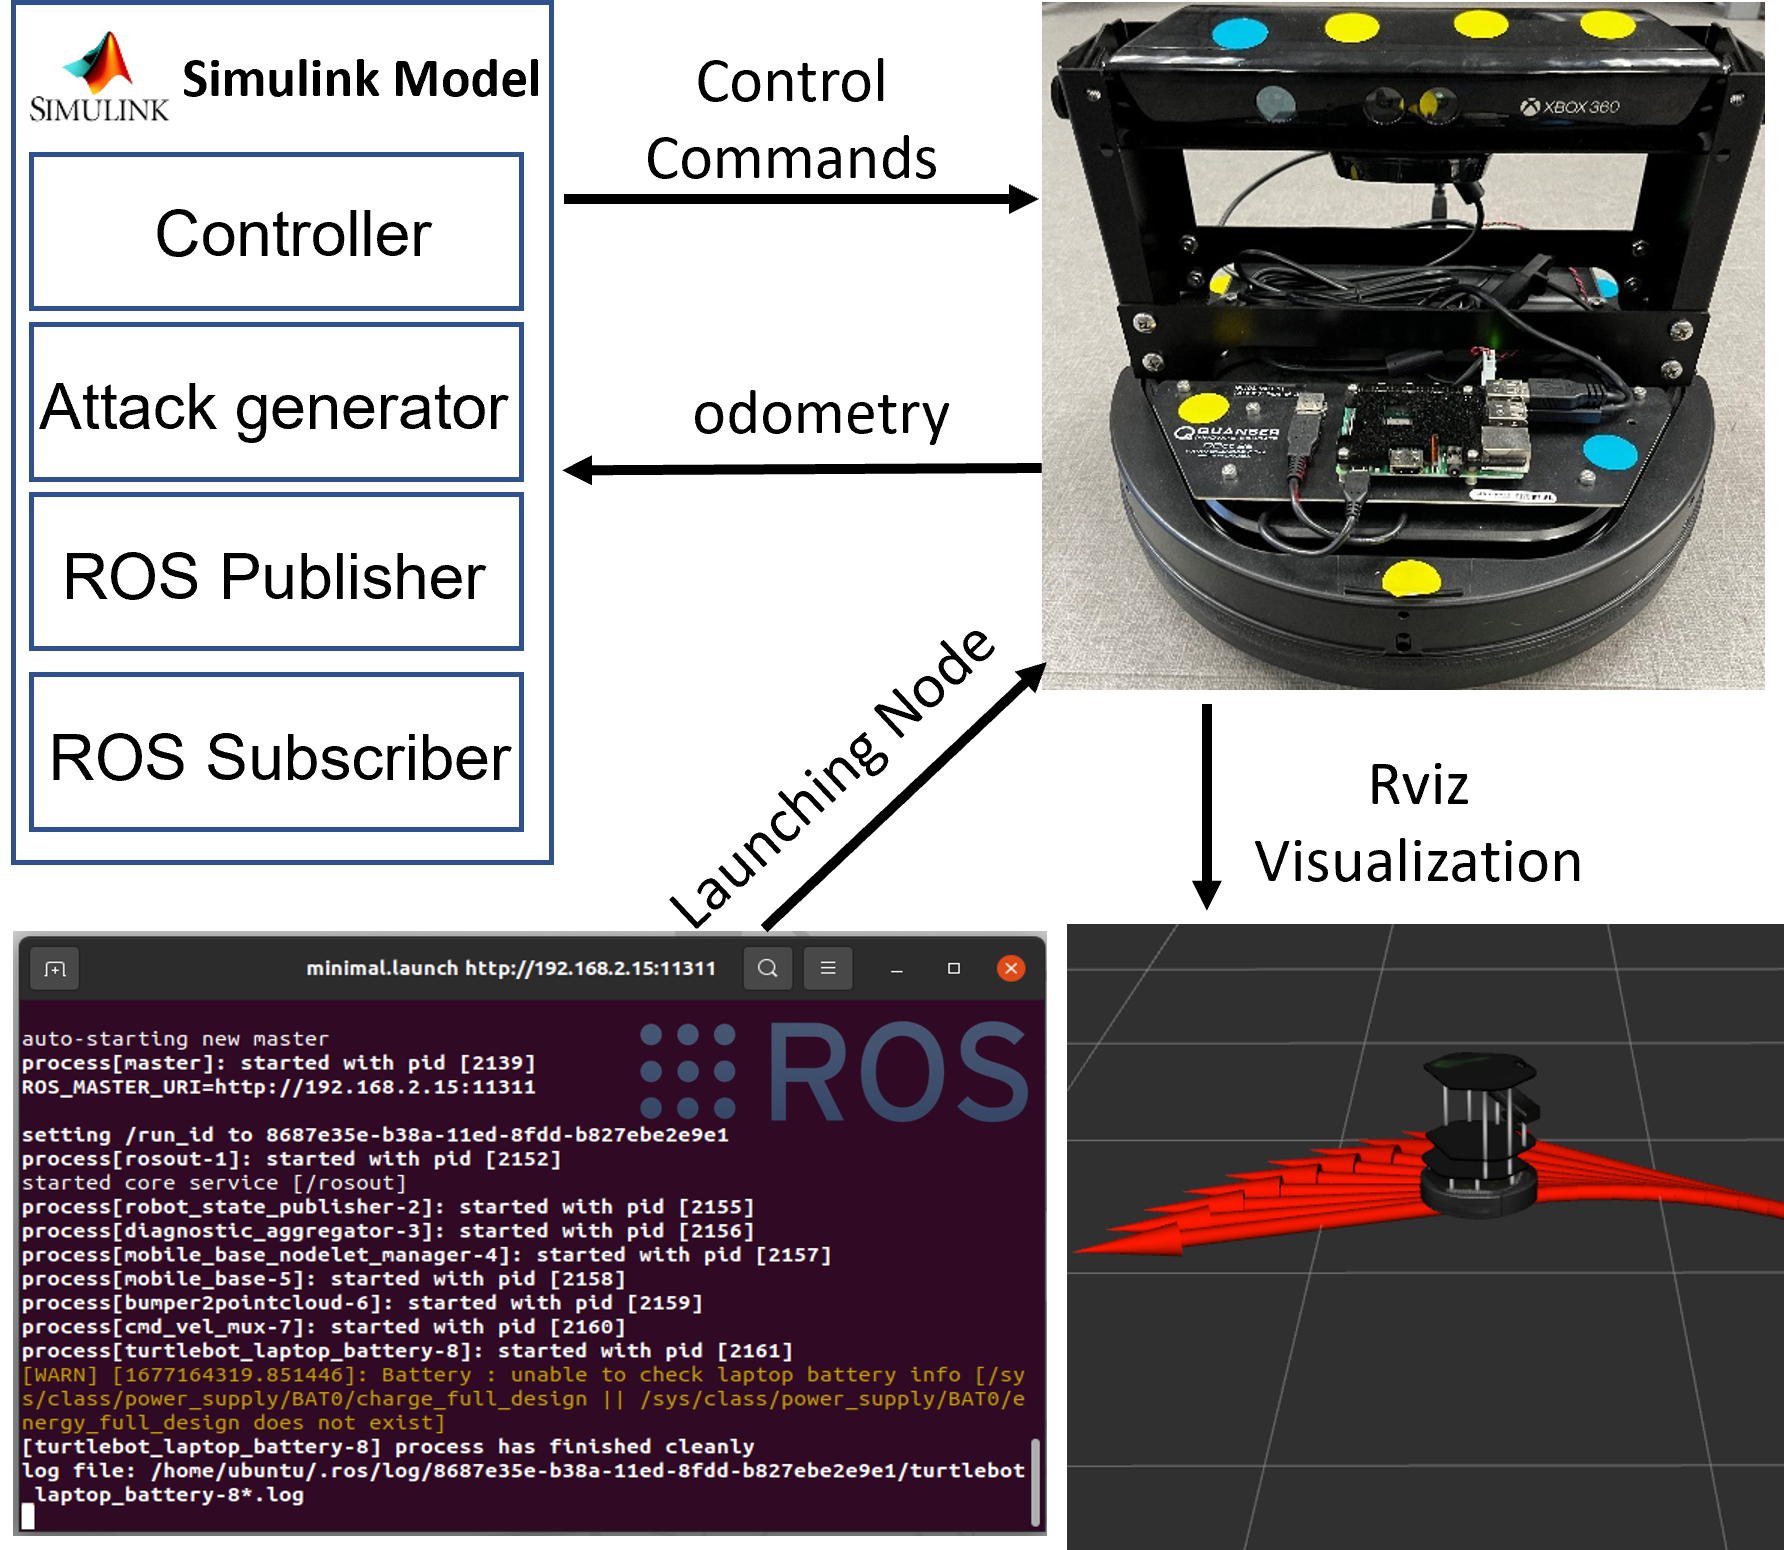
Task: Click the 'process has finished cleanly' line
Action: (388, 1447)
